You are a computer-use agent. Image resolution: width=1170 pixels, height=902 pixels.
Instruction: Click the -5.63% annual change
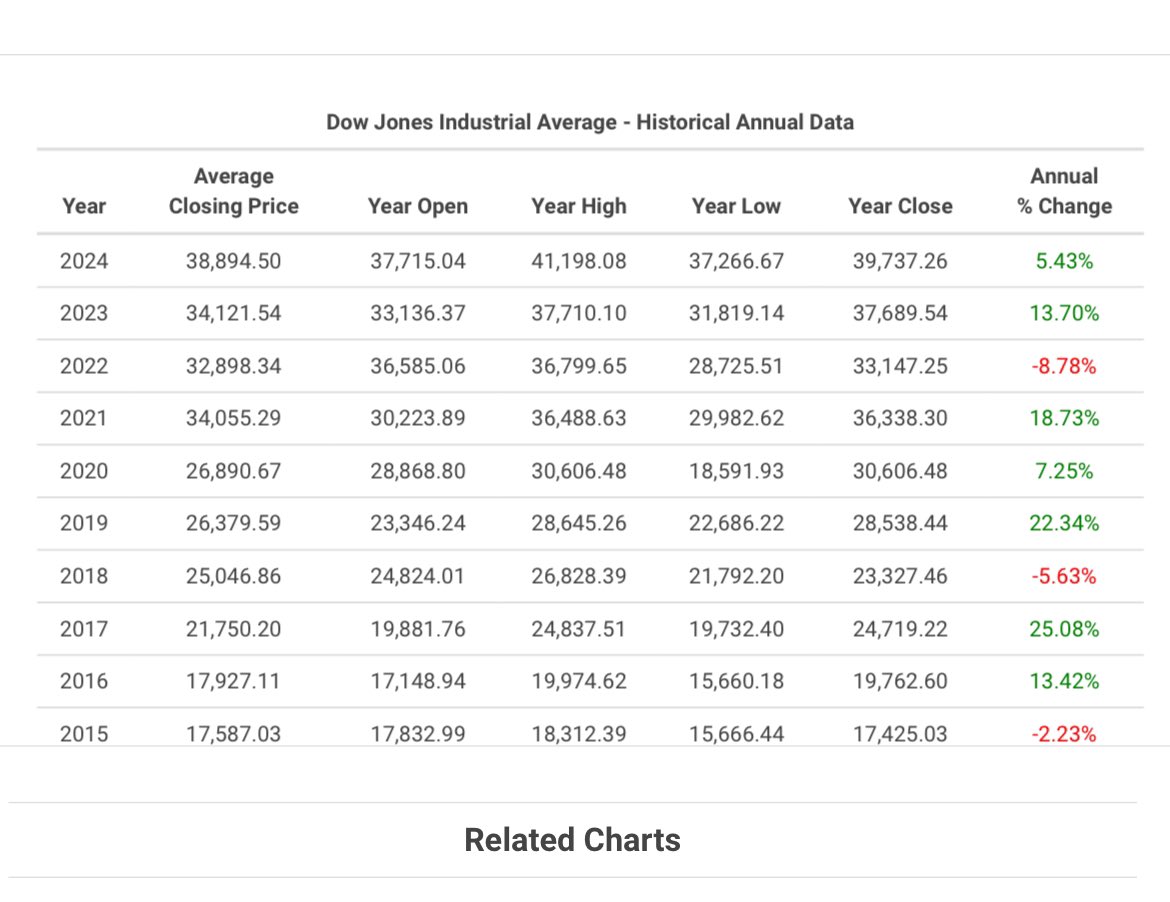pyautogui.click(x=1065, y=577)
